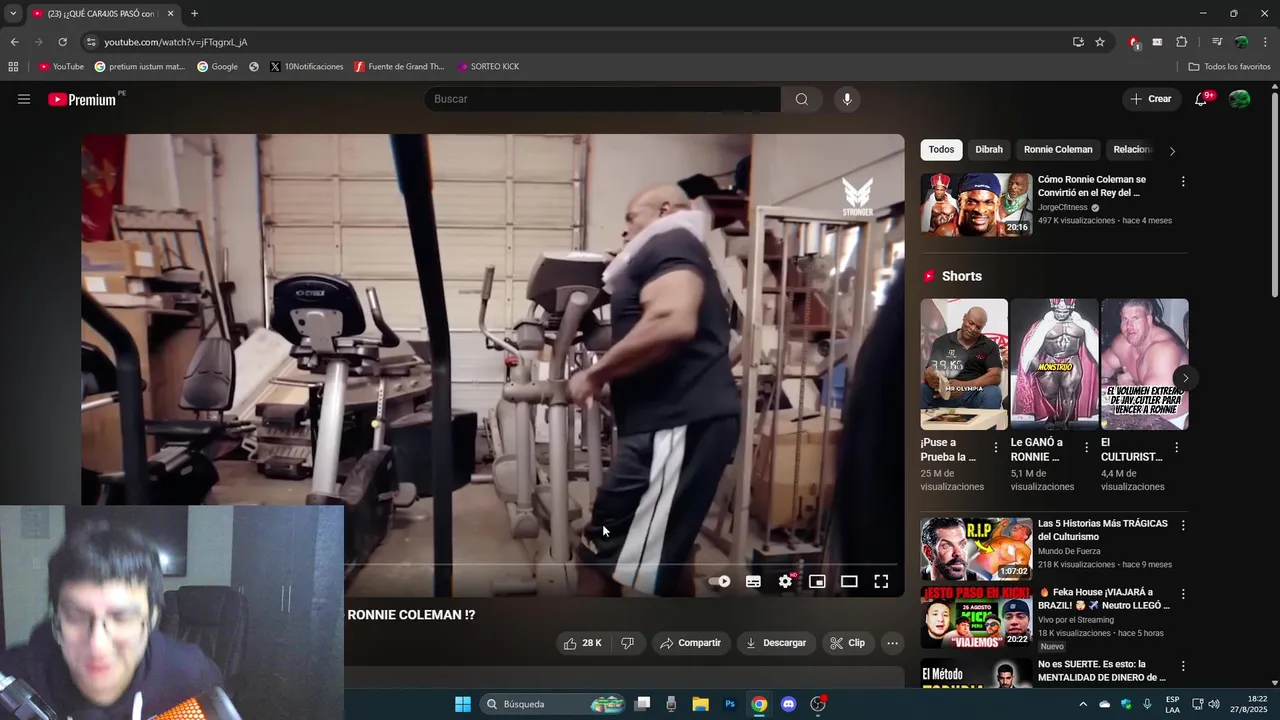The height and width of the screenshot is (720, 1280).
Task: Bookmark this page with star icon
Action: point(1100,42)
